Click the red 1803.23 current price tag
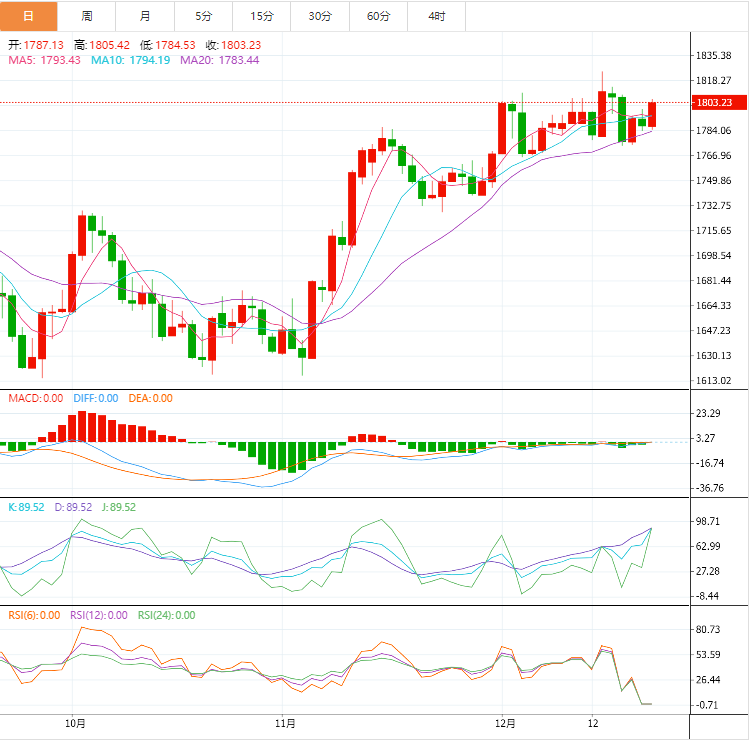The height and width of the screenshot is (742, 751). 714,102
